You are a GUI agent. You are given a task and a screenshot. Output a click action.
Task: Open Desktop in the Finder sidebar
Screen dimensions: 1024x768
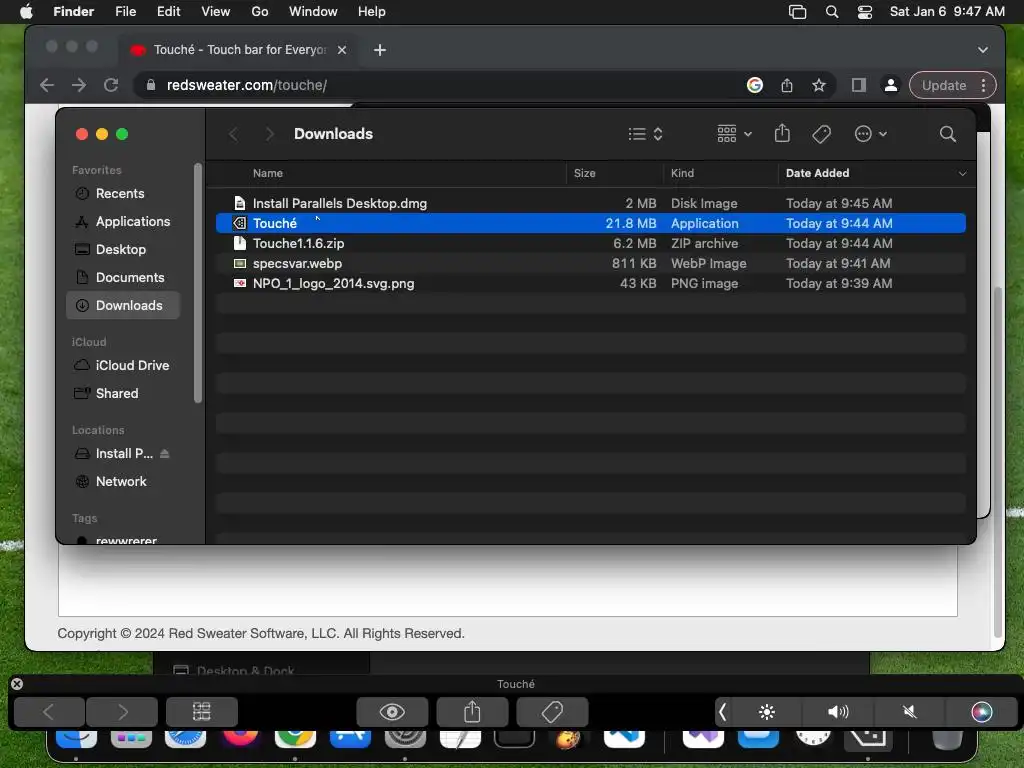click(x=120, y=249)
